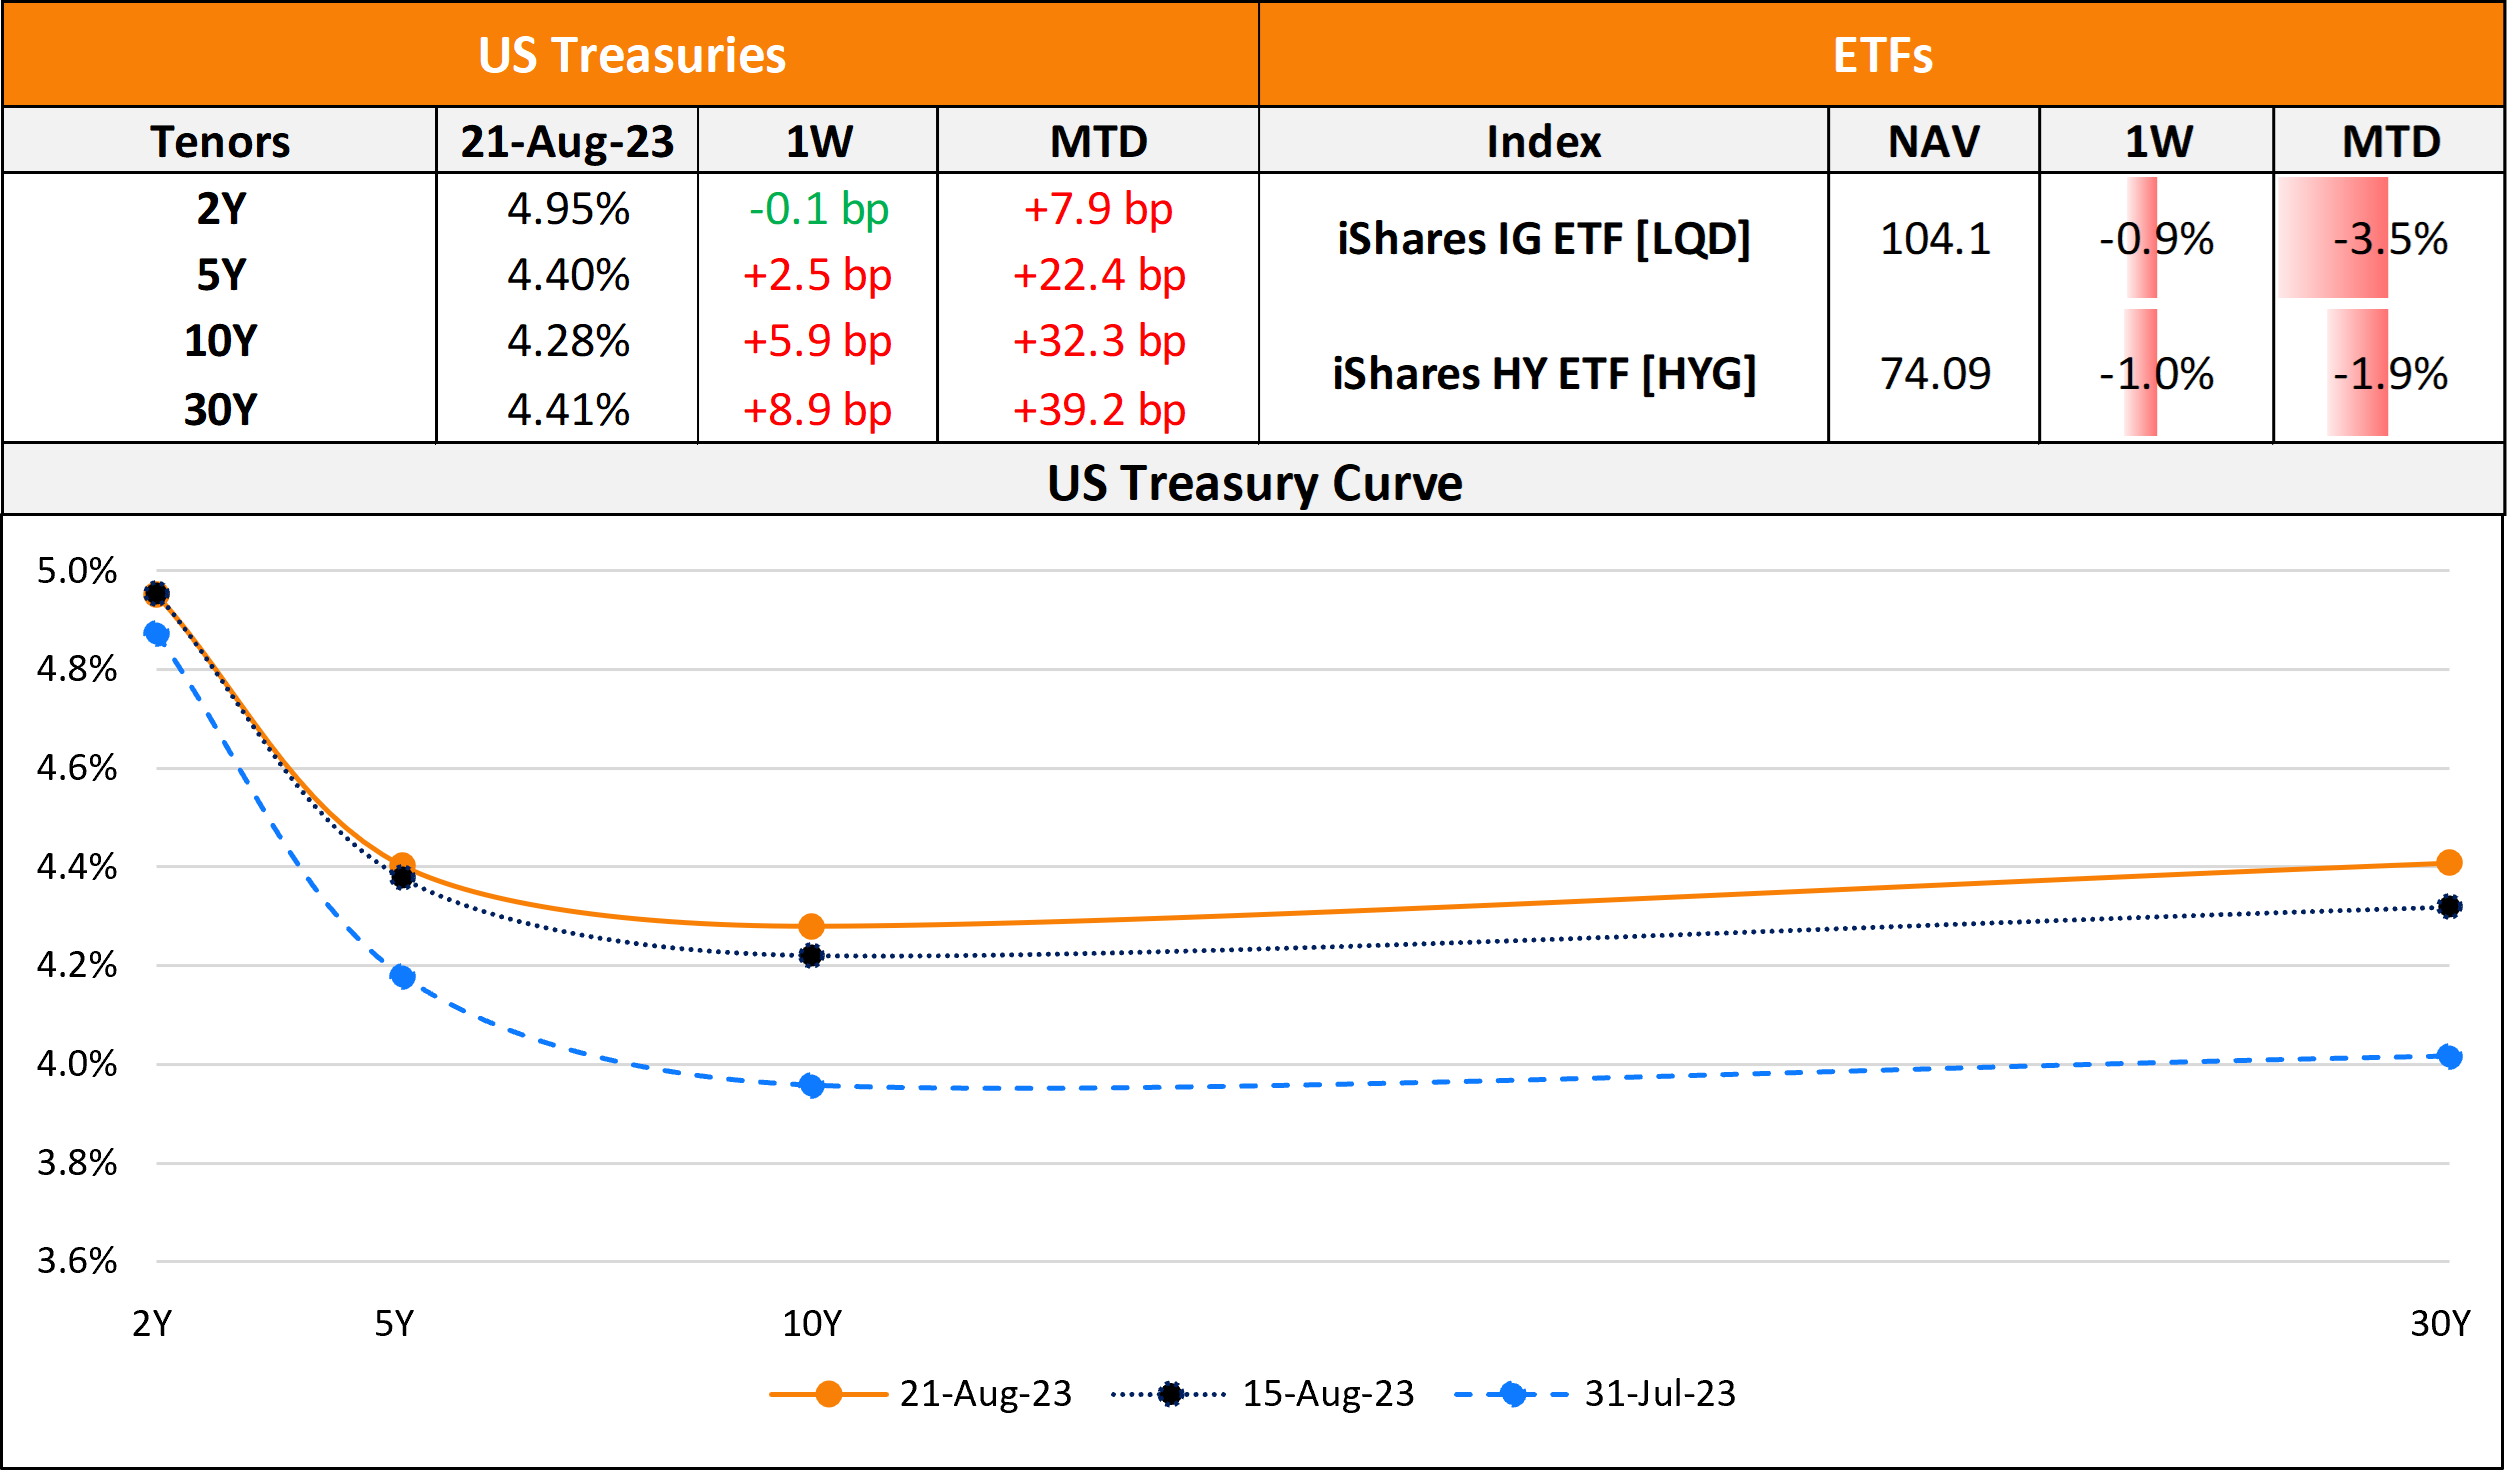Click the LQD MTD -3.5% red bar
The width and height of the screenshot is (2507, 1470).
click(x=2334, y=238)
